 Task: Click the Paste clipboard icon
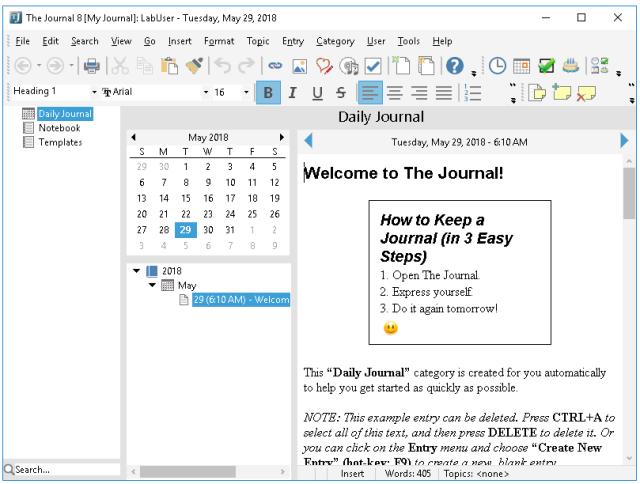(169, 66)
